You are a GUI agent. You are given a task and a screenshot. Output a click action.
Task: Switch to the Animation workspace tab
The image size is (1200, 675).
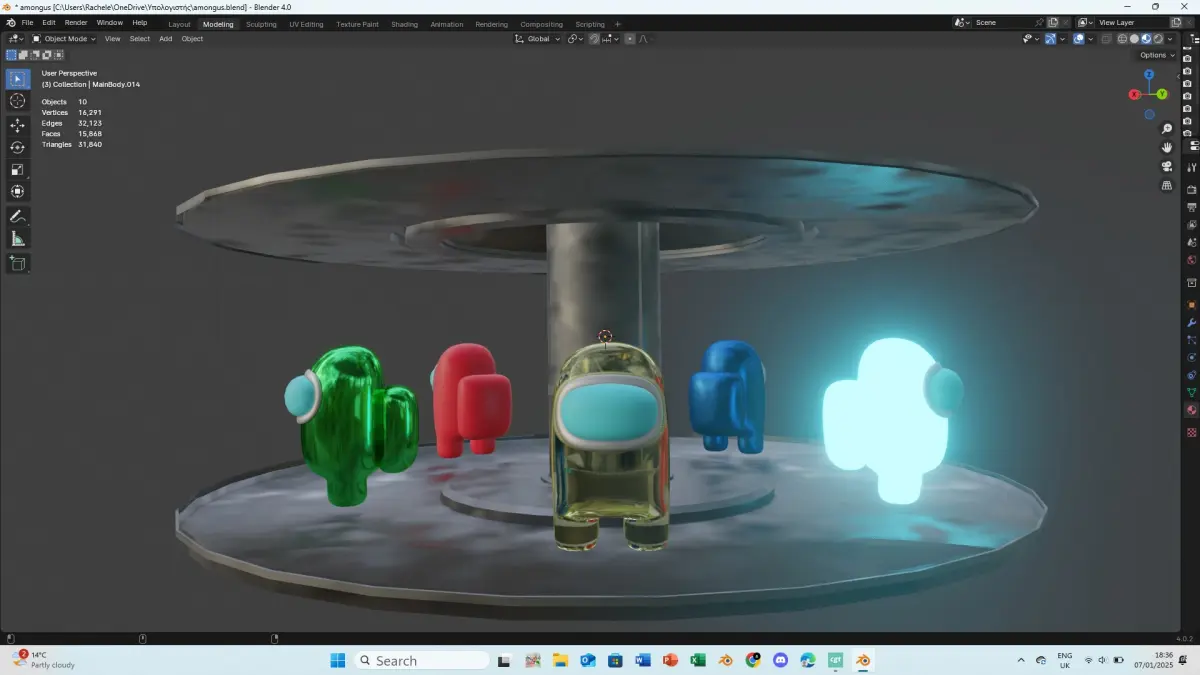[446, 24]
